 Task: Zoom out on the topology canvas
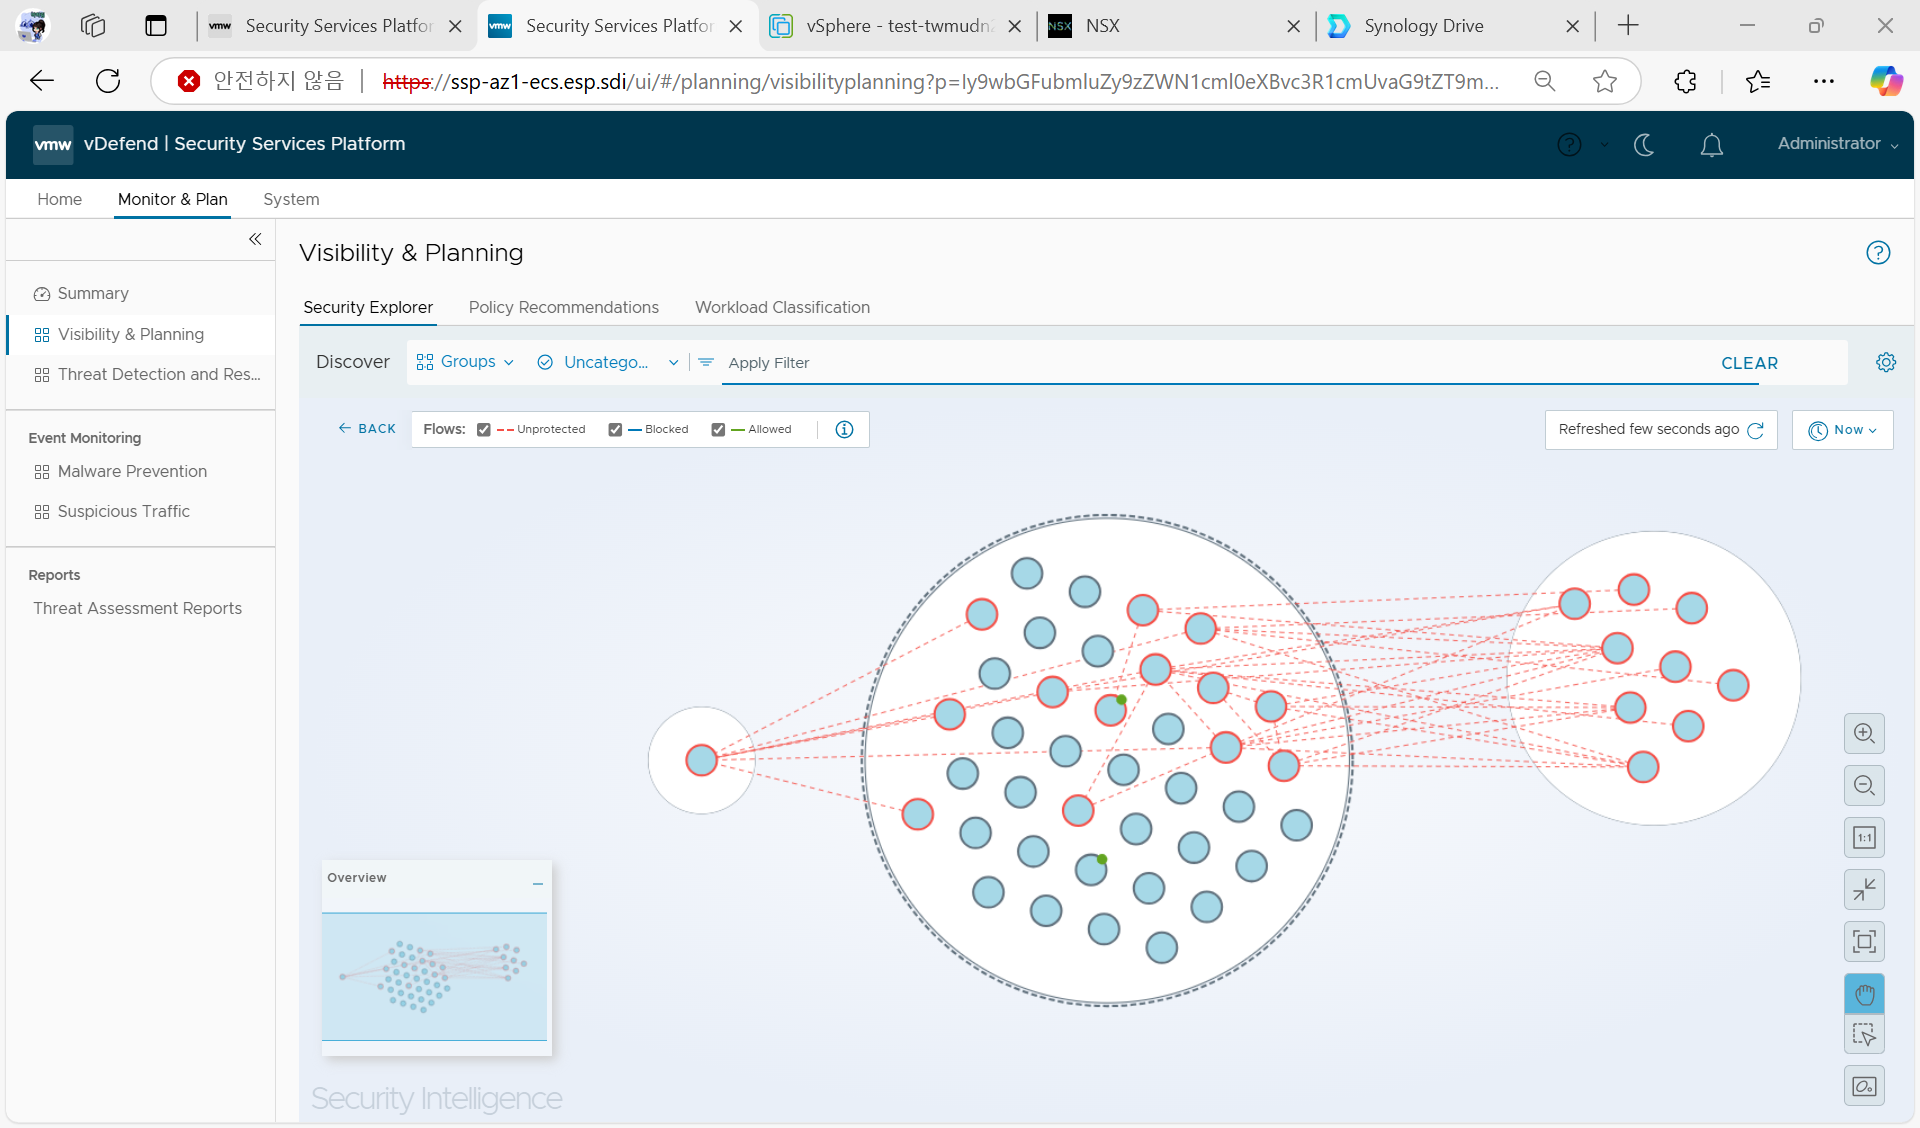point(1864,785)
